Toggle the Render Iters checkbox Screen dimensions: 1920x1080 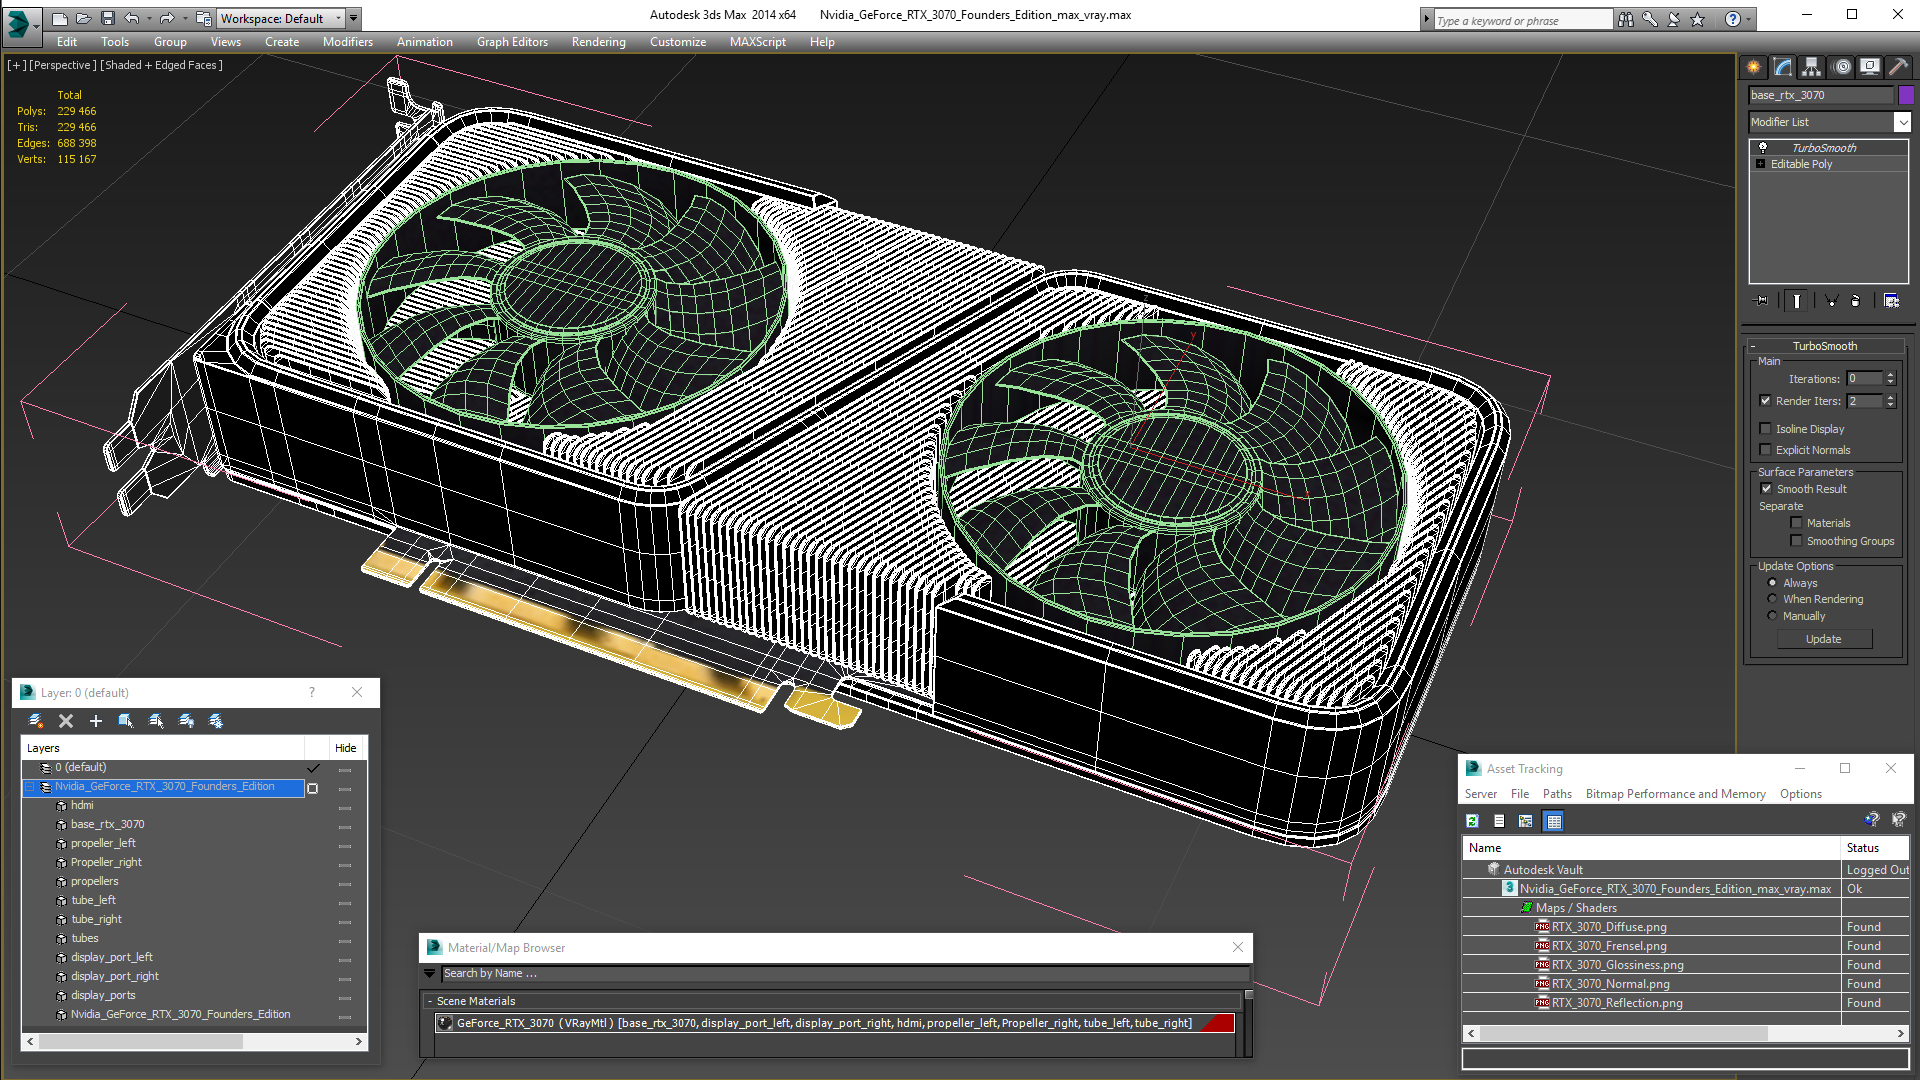coord(1766,400)
